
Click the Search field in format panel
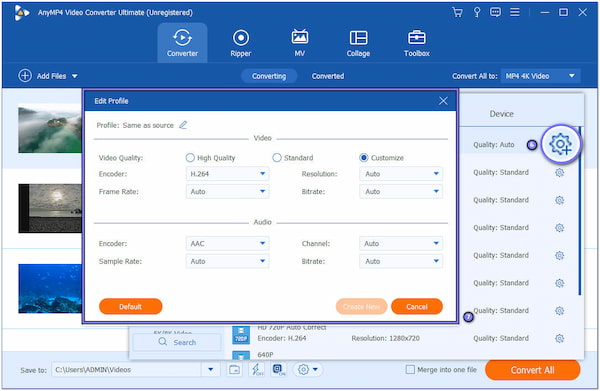177,342
